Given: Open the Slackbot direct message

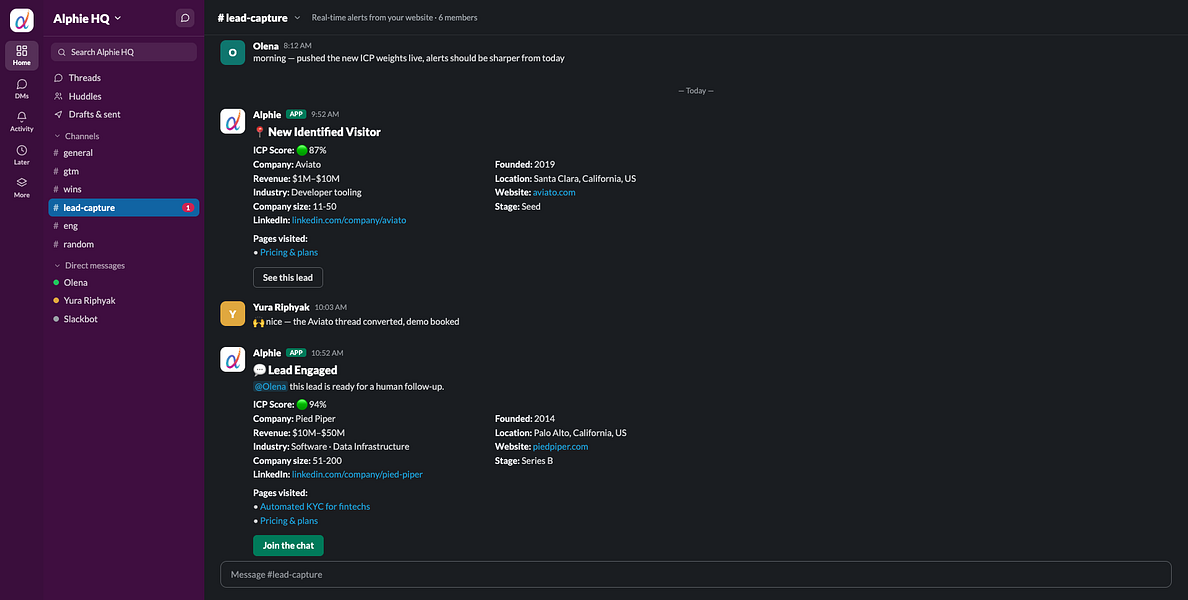Looking at the screenshot, I should tap(123, 319).
